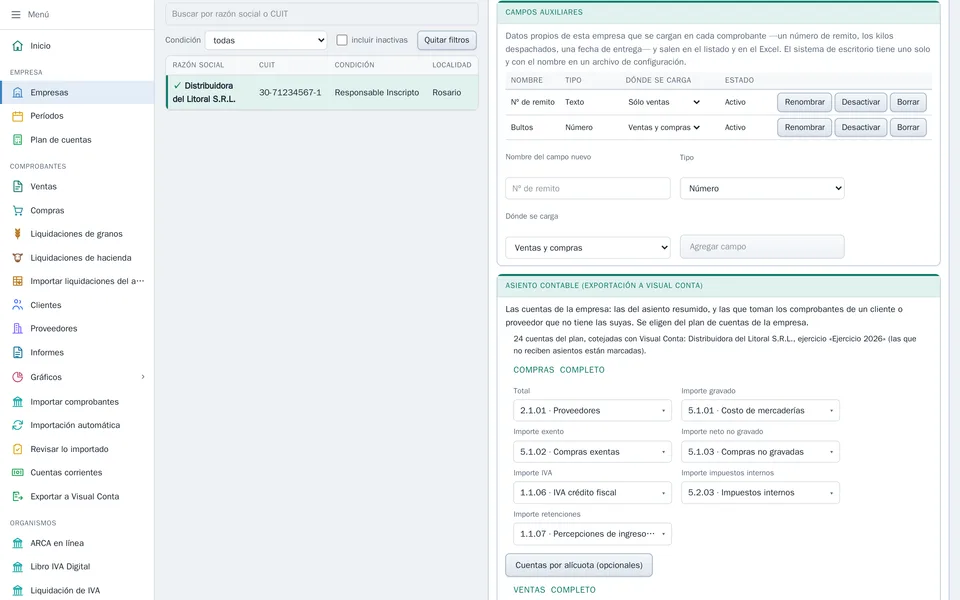Screen dimensions: 960x600
Task: Navigate to Cuentas corrientes
Action: tap(77, 473)
